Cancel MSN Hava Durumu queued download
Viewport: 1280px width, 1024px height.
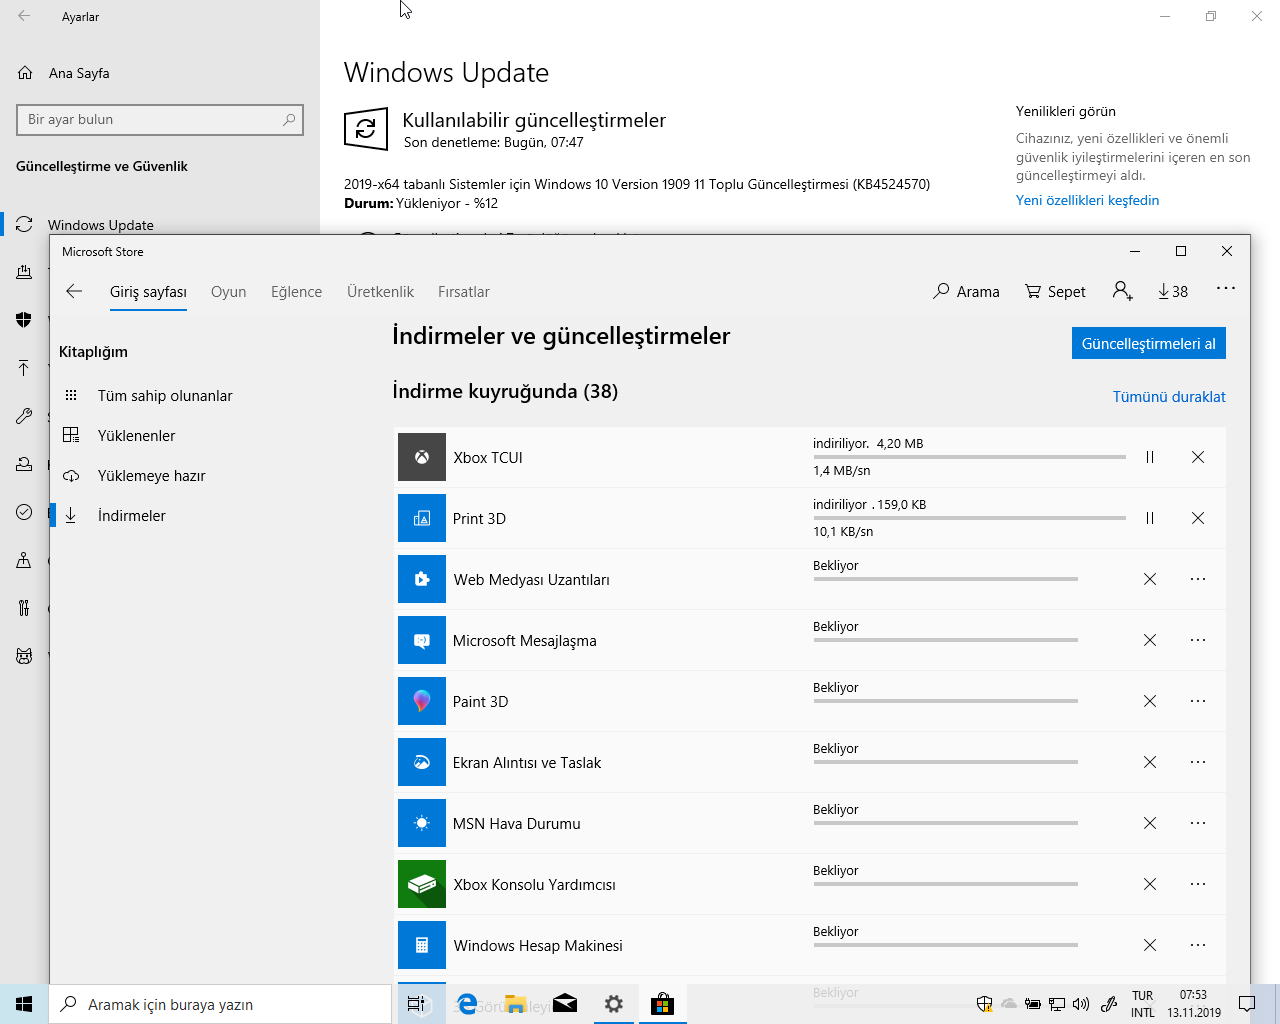(1150, 823)
